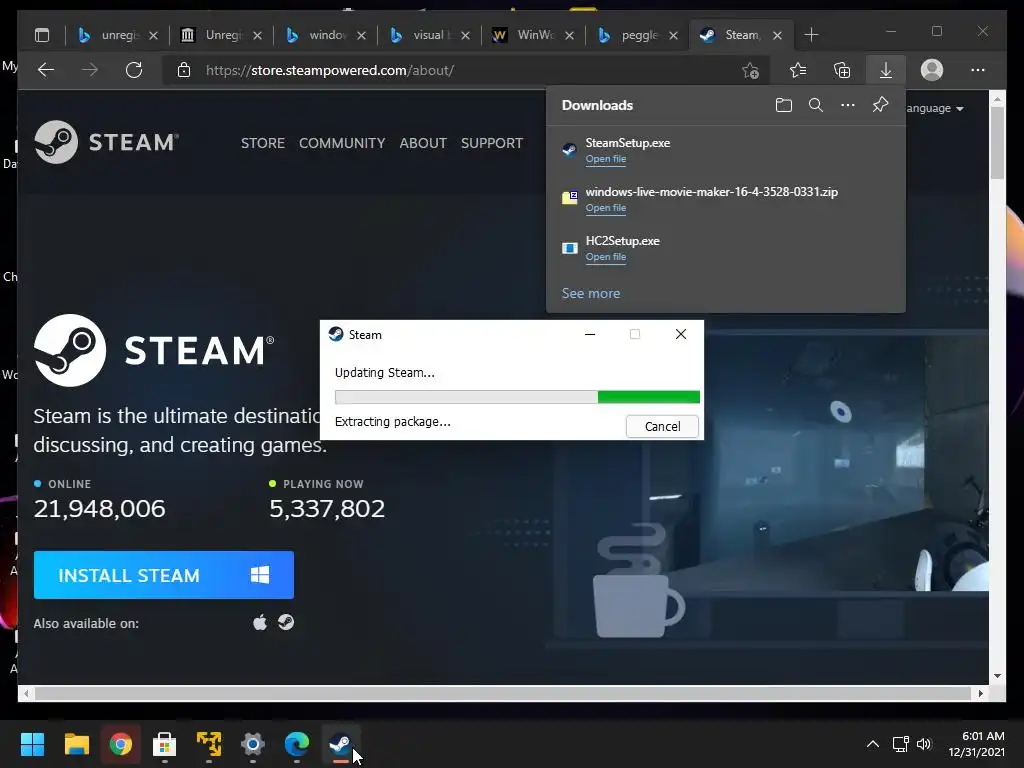Viewport: 1024px width, 768px height.
Task: Choose the Apple macOS download icon
Action: 260,622
